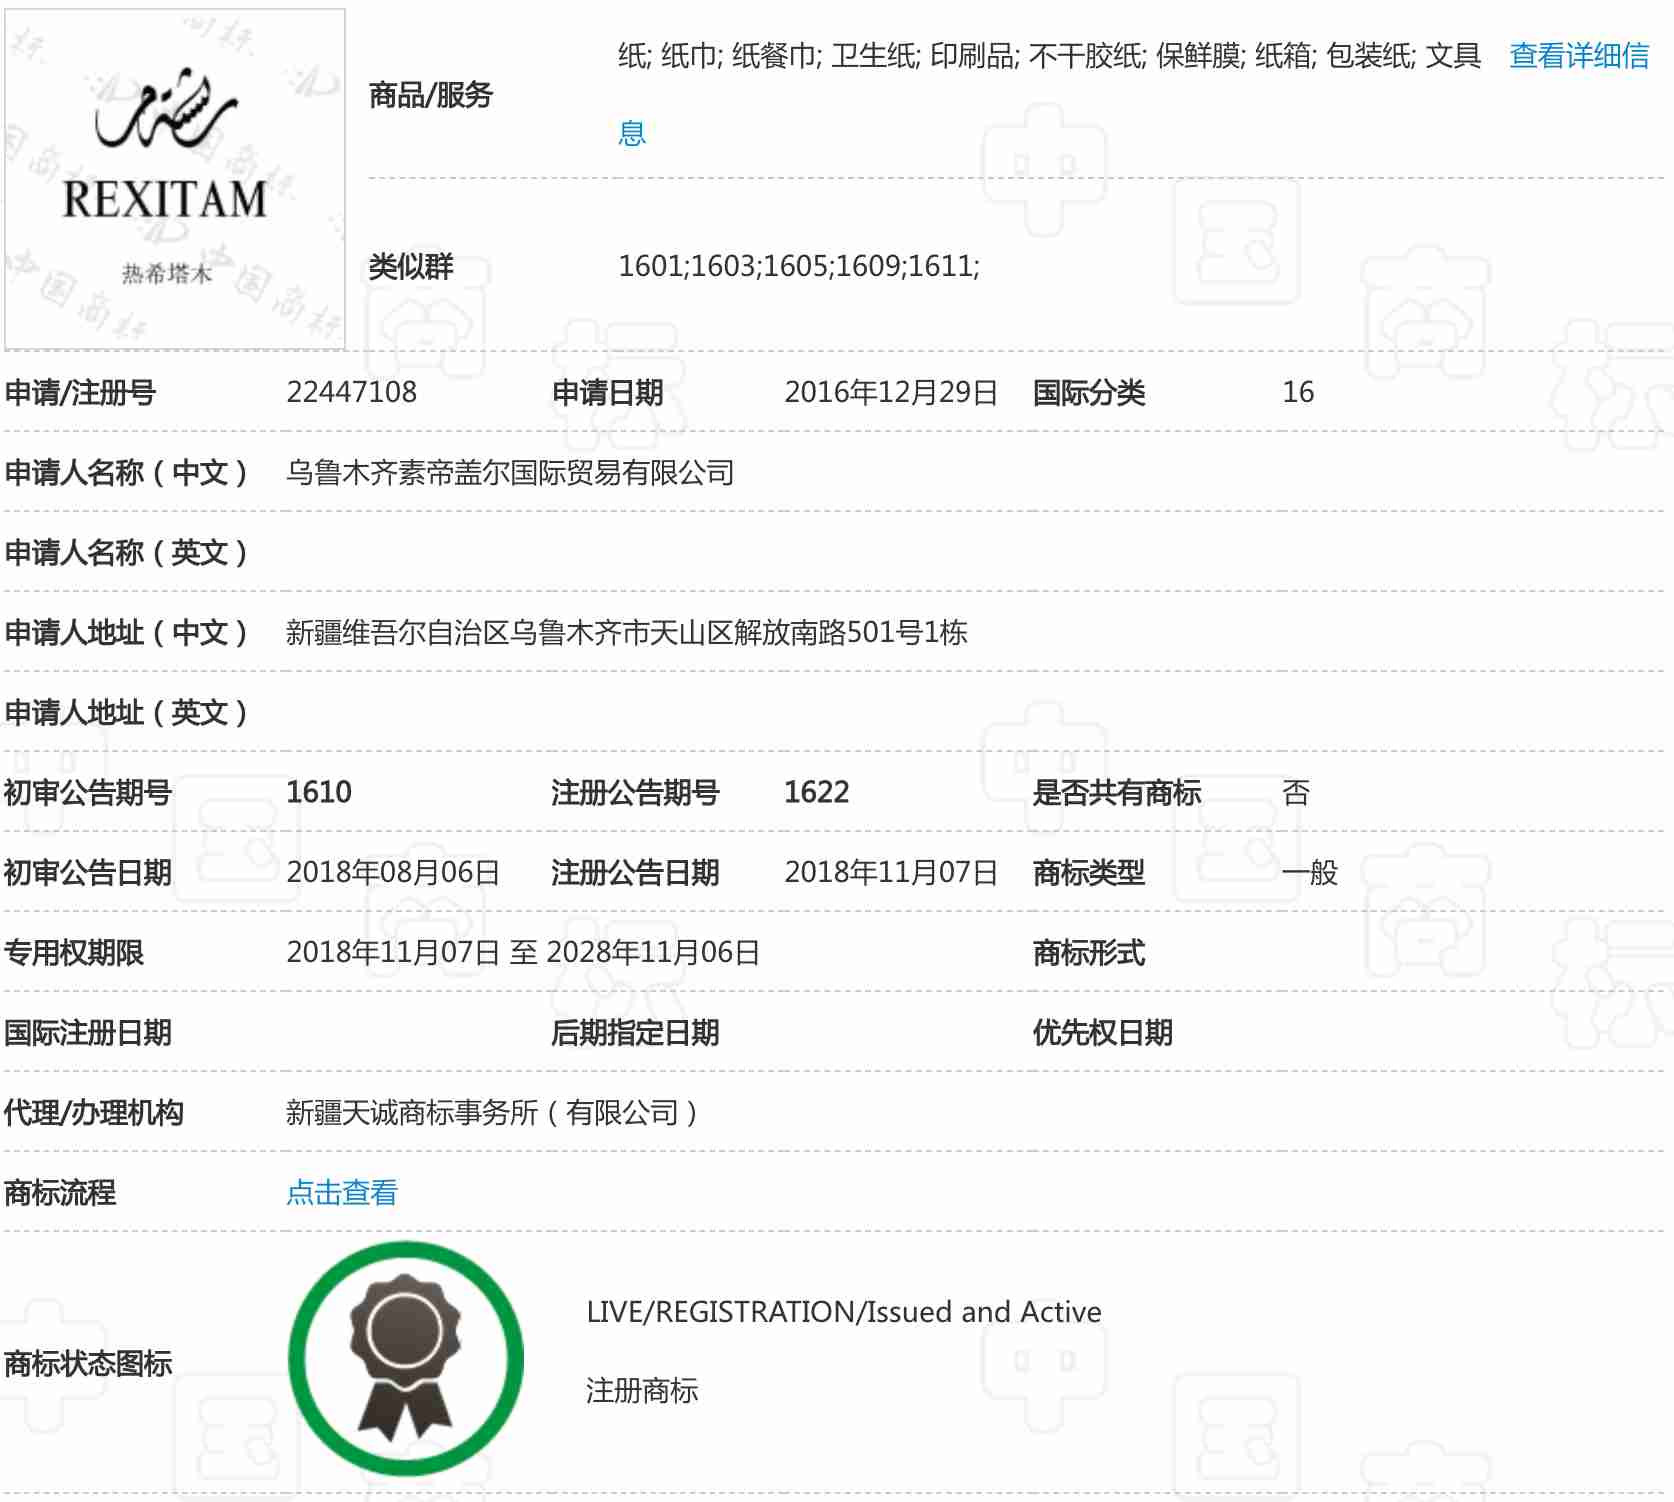Click the registration number 22447108

pos(351,392)
